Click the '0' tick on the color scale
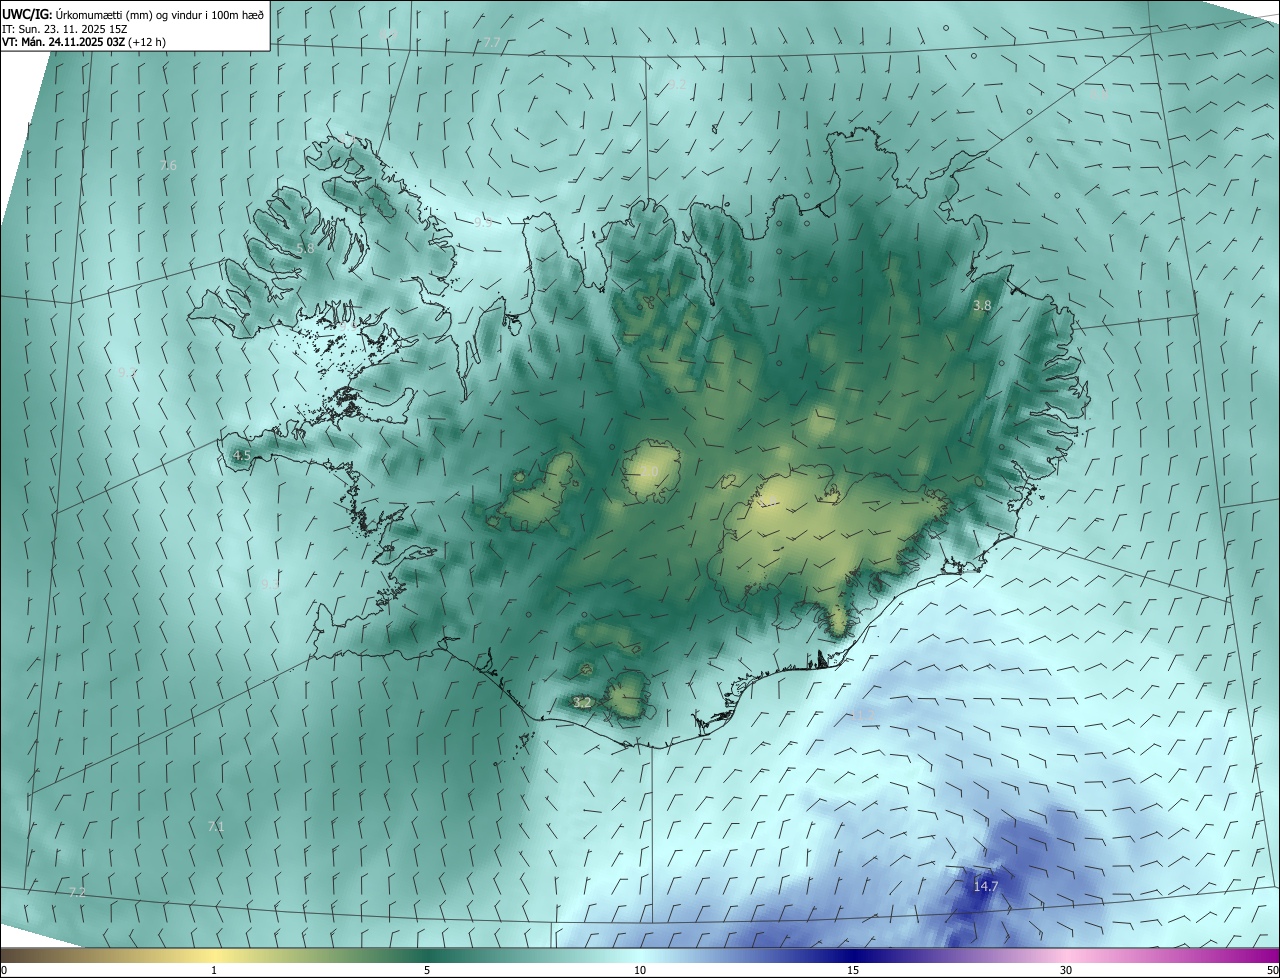 pyautogui.click(x=4, y=970)
